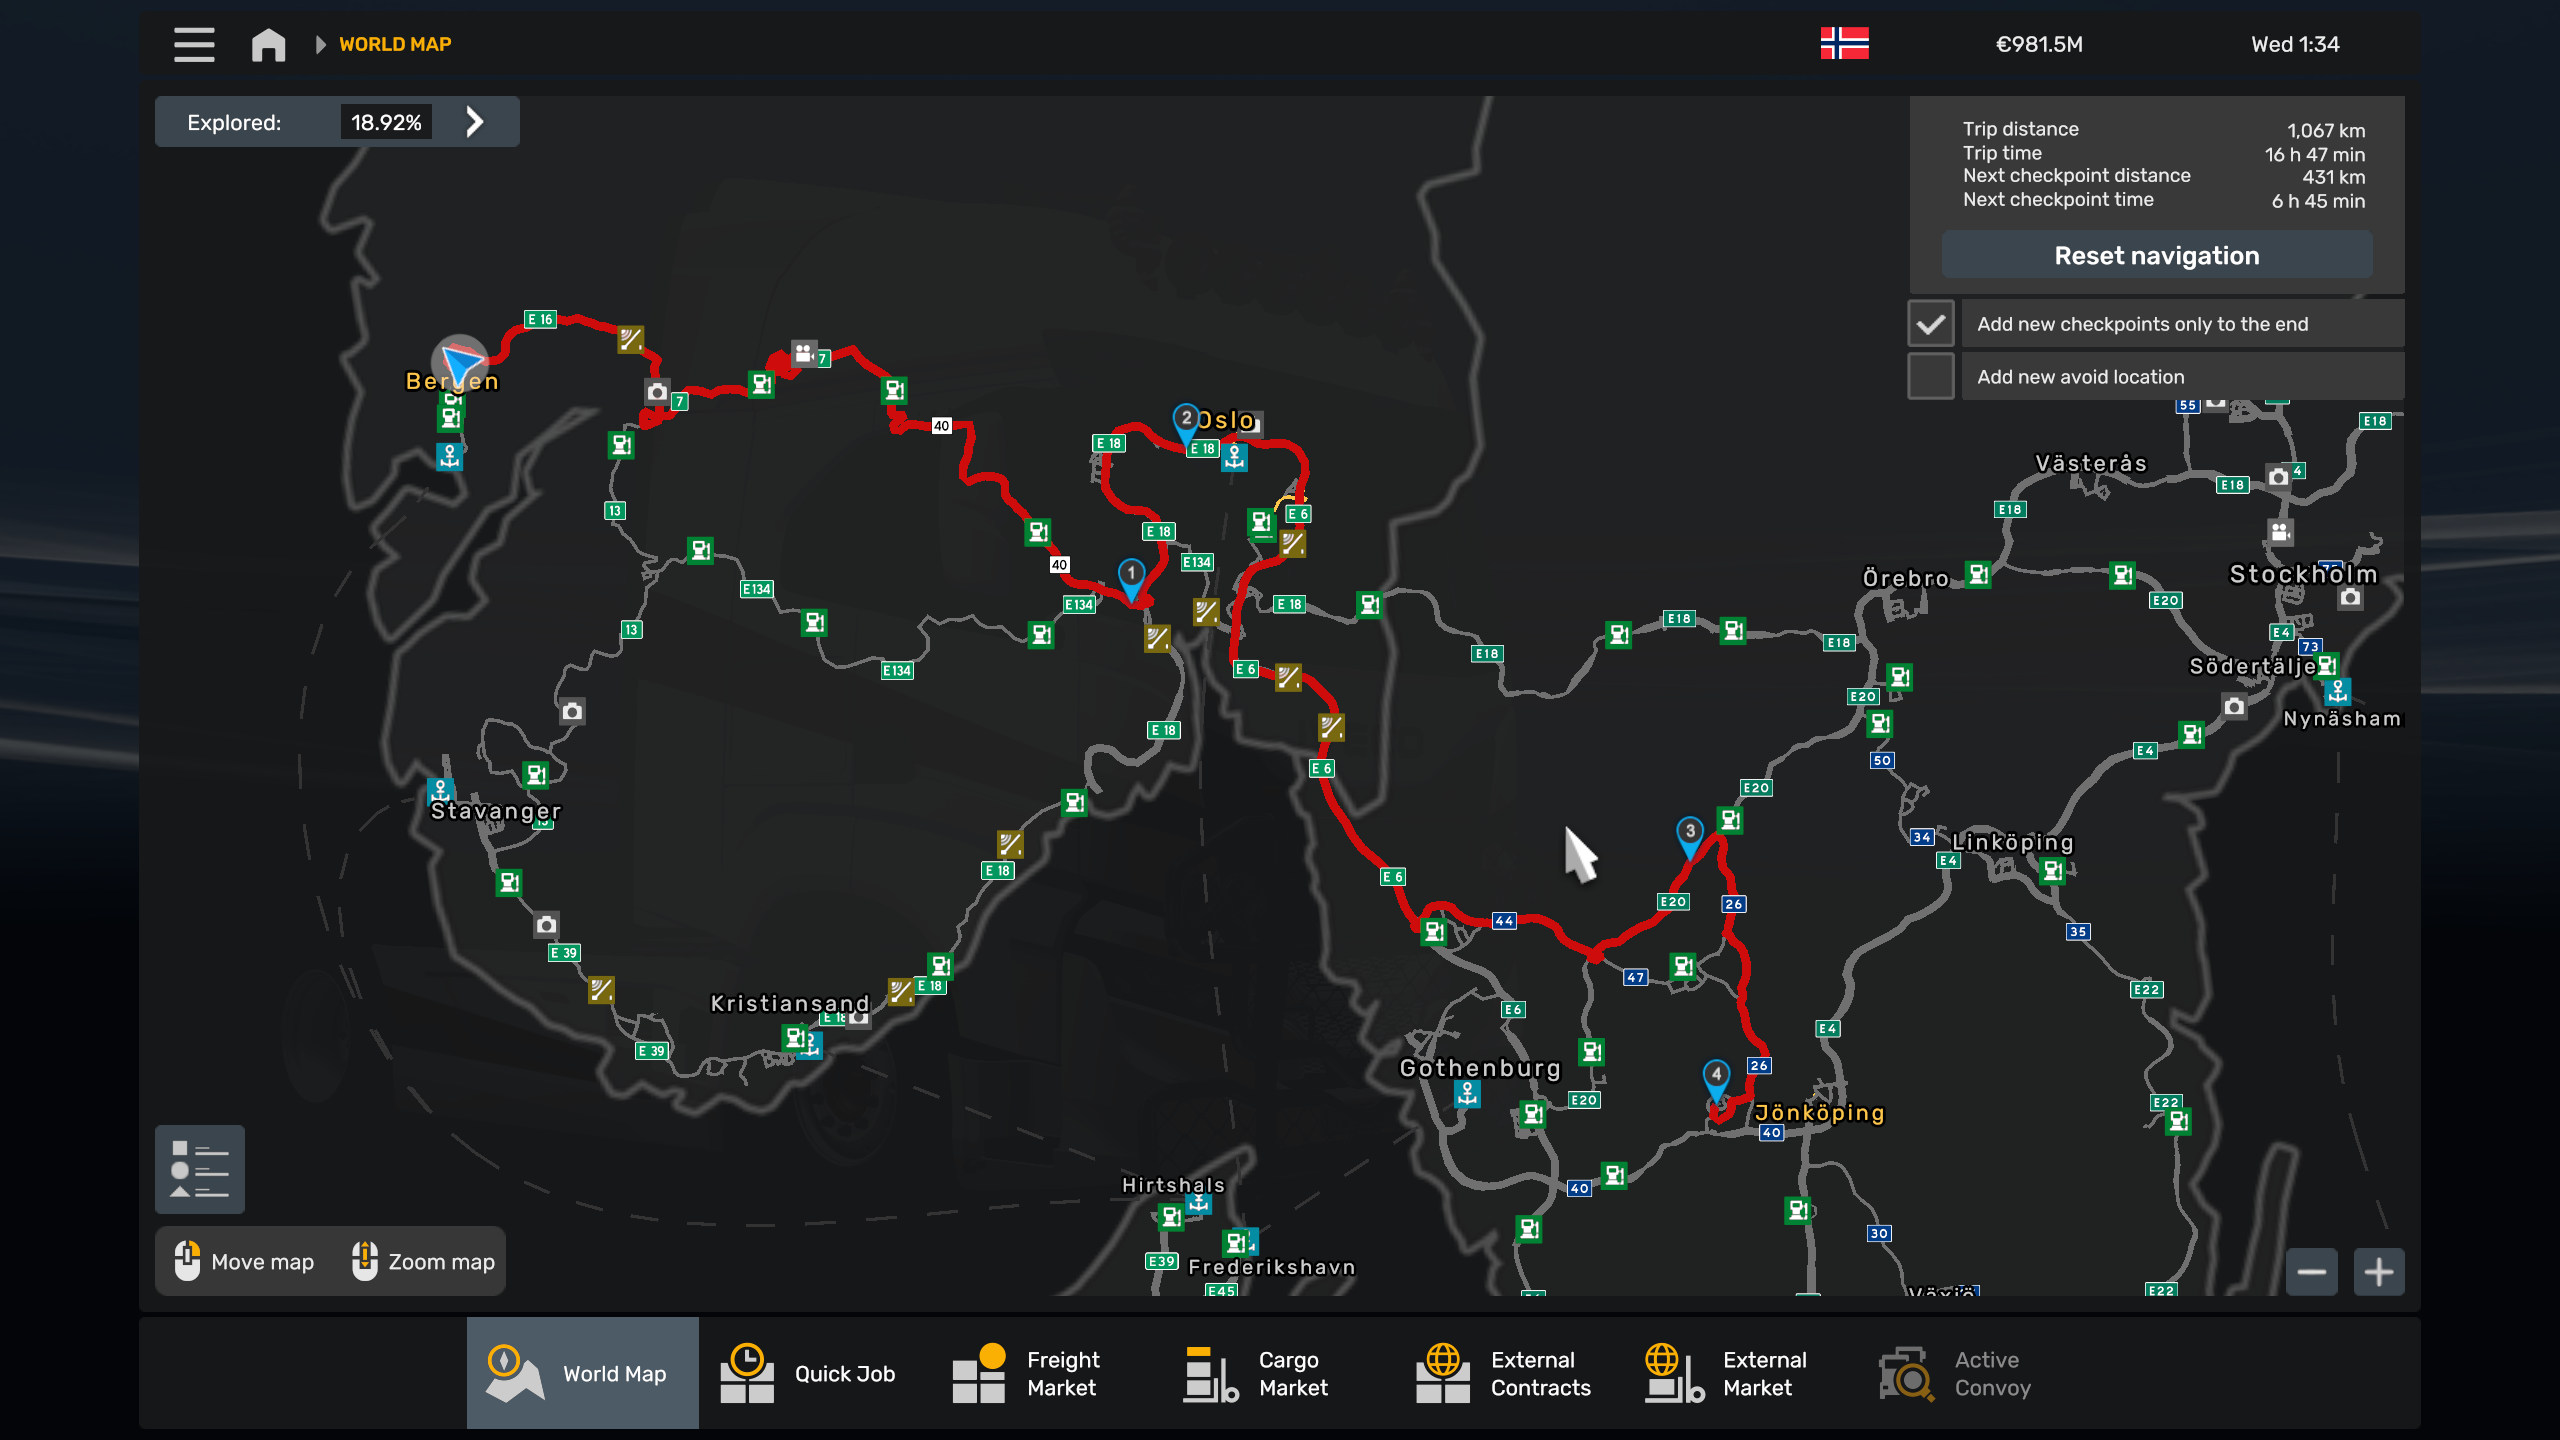The image size is (2560, 1440).
Task: Click the breadcrumb arrow before World Map
Action: 320,44
